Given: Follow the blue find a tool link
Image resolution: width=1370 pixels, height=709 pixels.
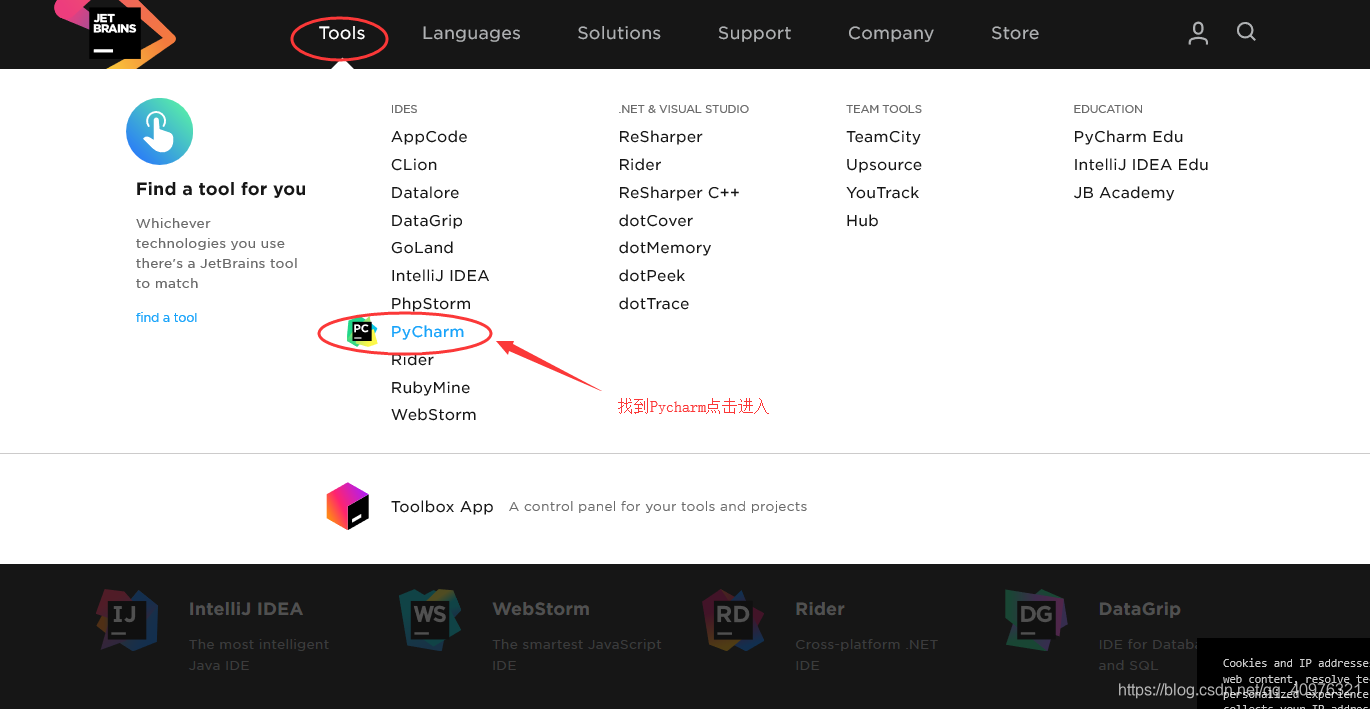Looking at the screenshot, I should [x=167, y=318].
